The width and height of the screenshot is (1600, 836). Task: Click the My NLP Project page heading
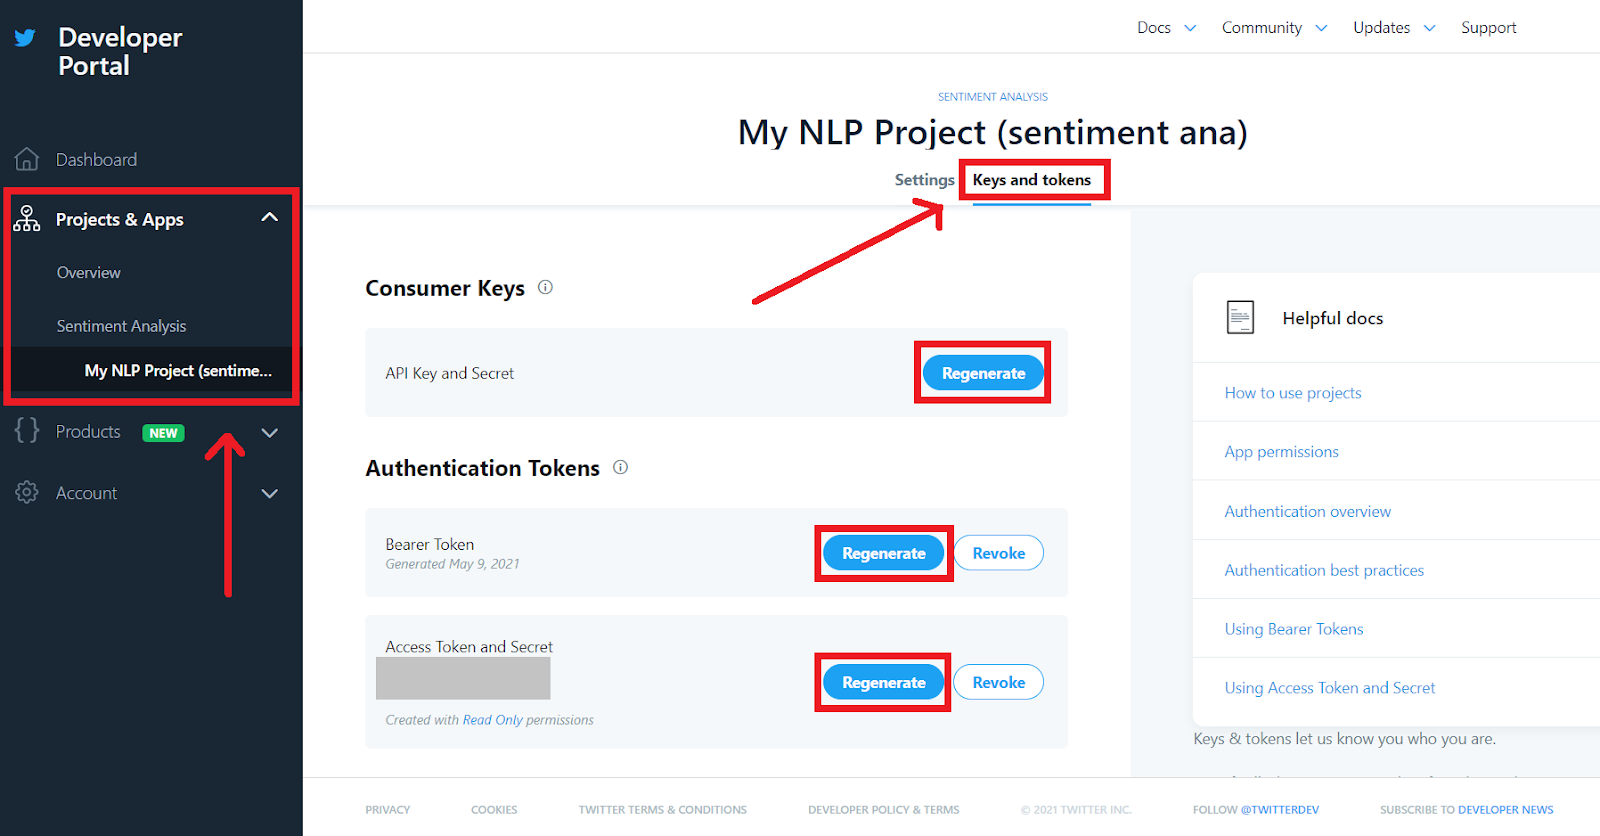click(x=993, y=133)
